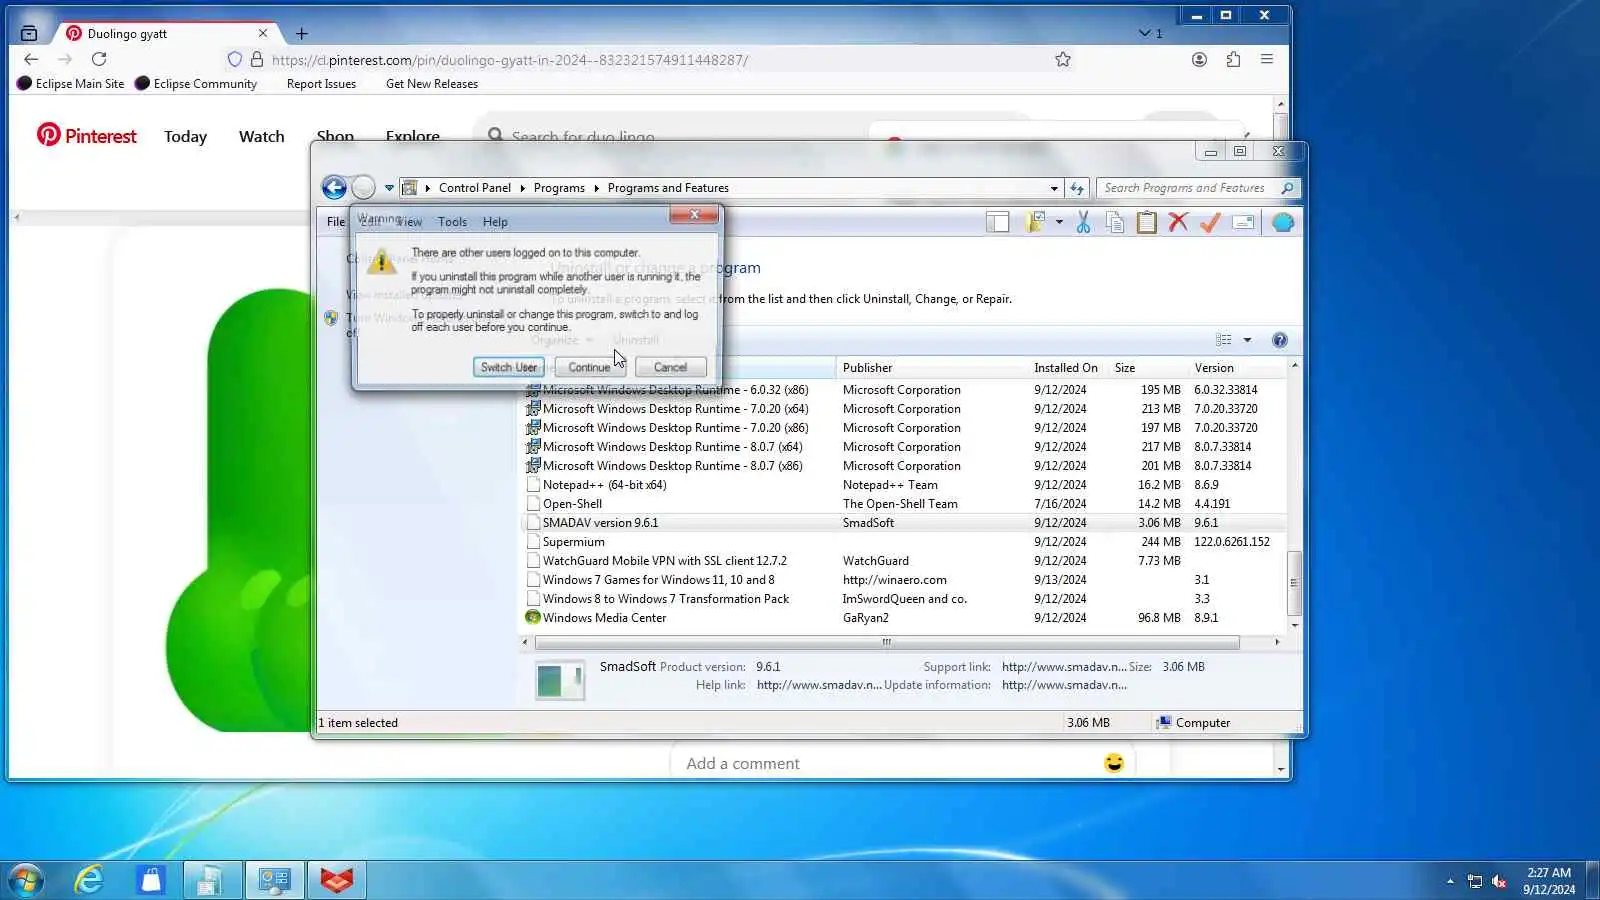Viewport: 1600px width, 900px height.
Task: Click the blue shell icon in toolbar
Action: pos(1283,223)
